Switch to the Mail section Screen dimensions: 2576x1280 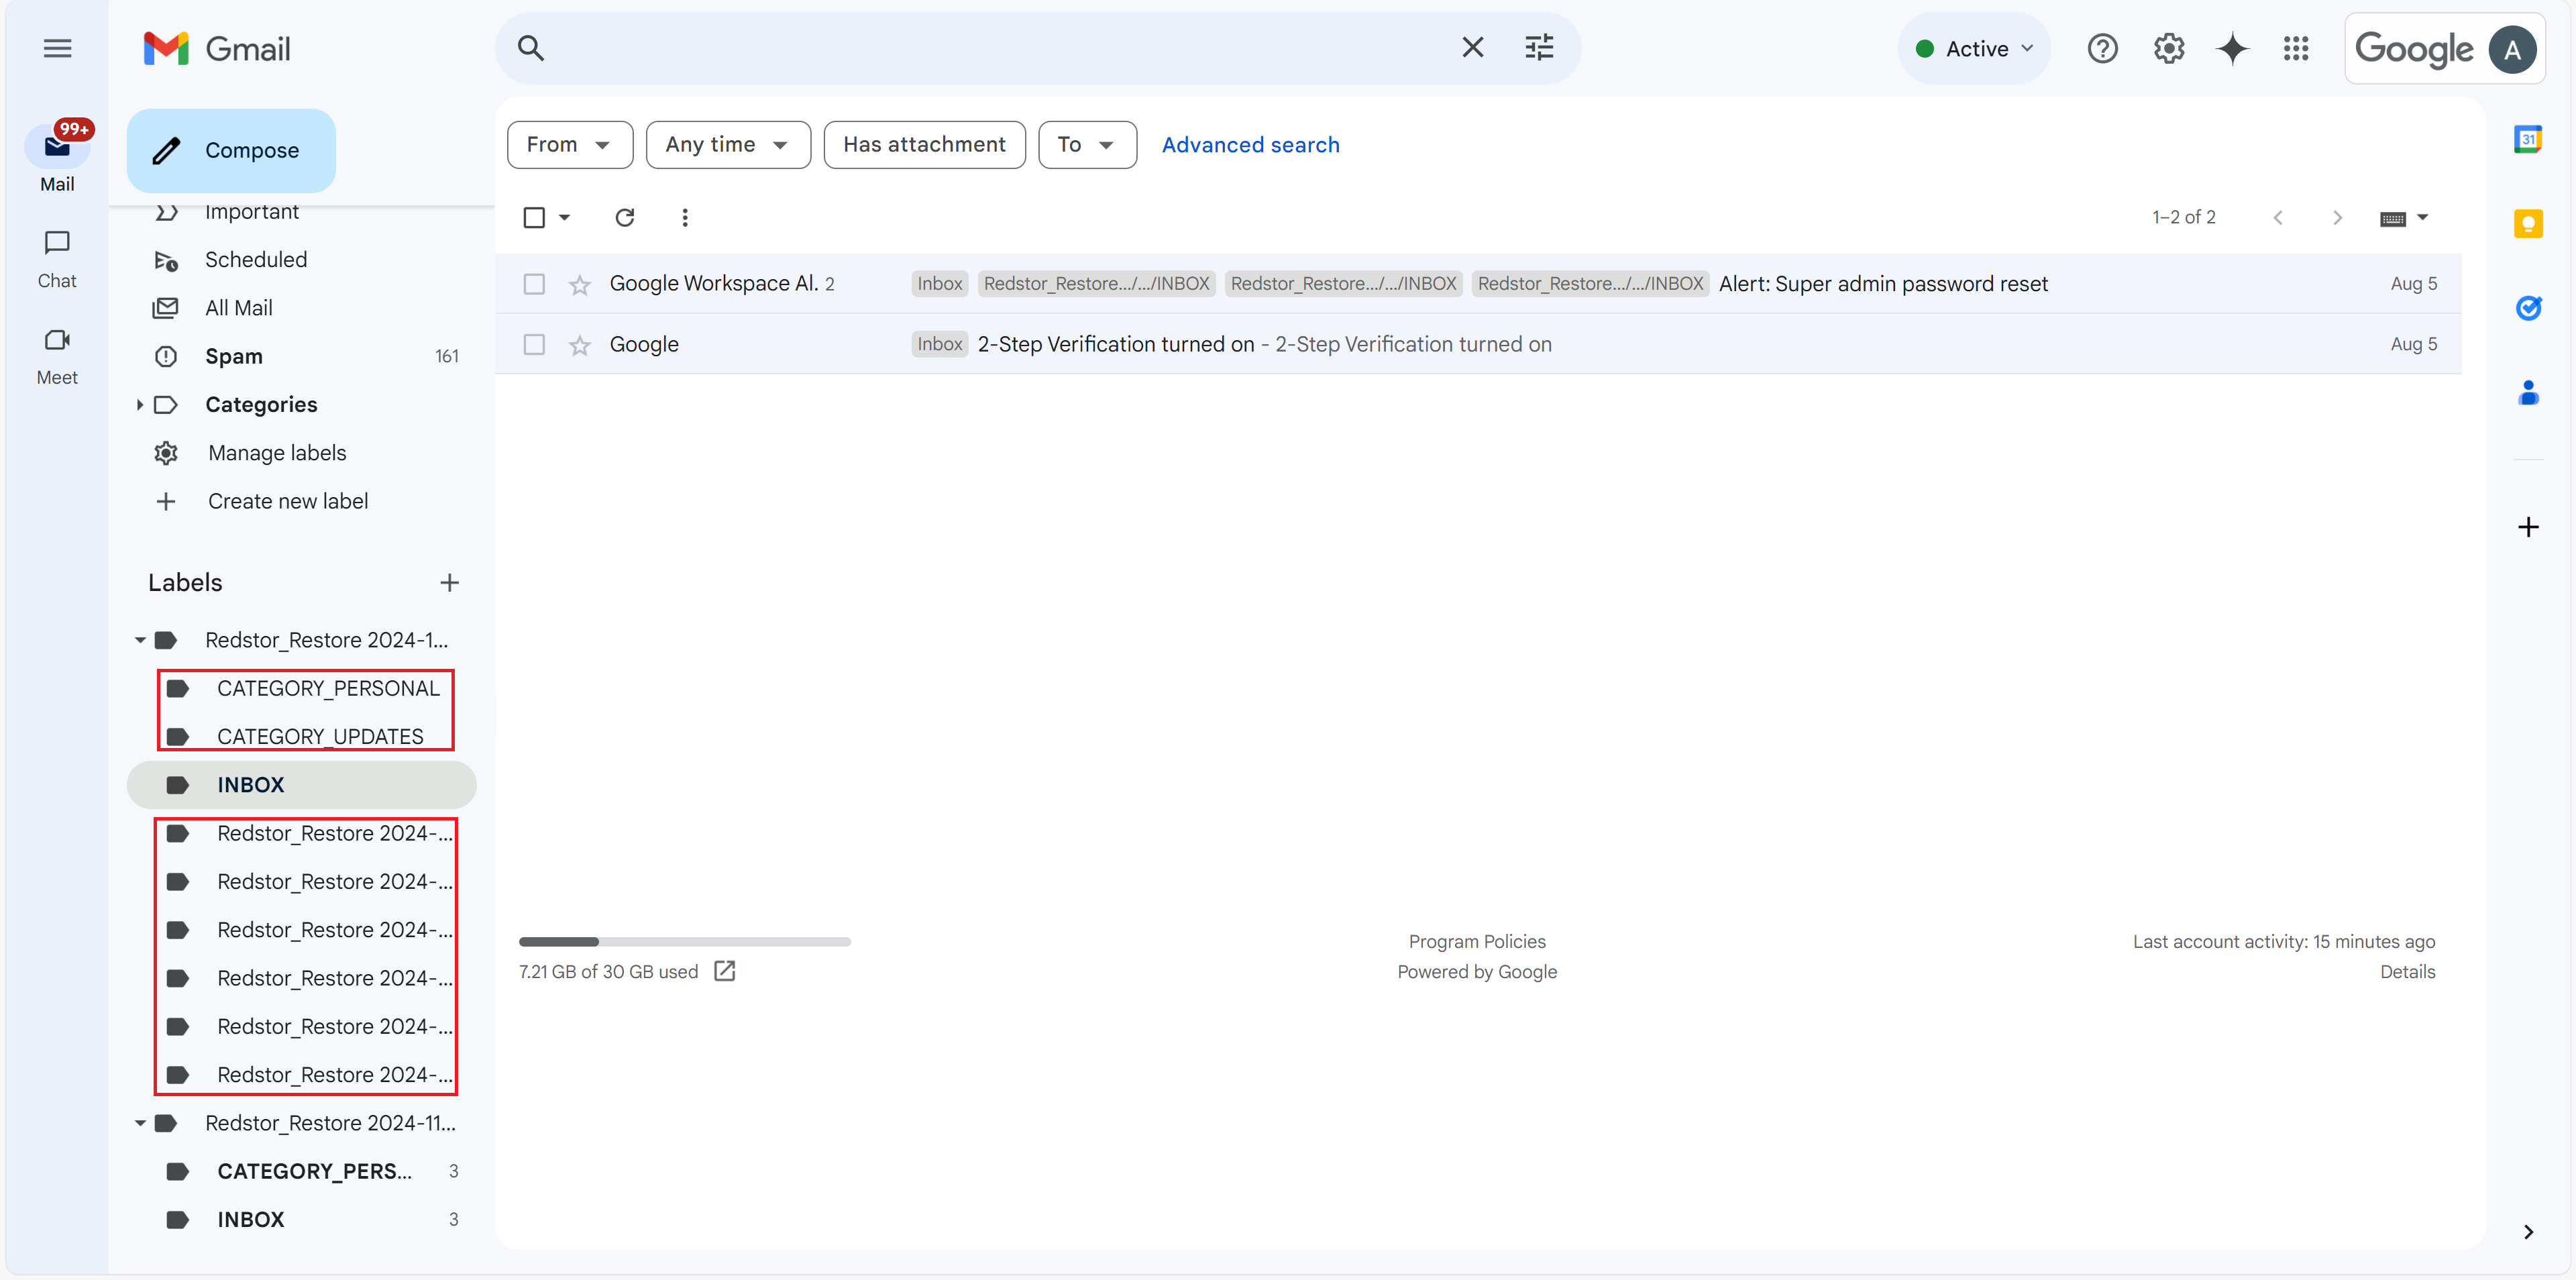[57, 158]
